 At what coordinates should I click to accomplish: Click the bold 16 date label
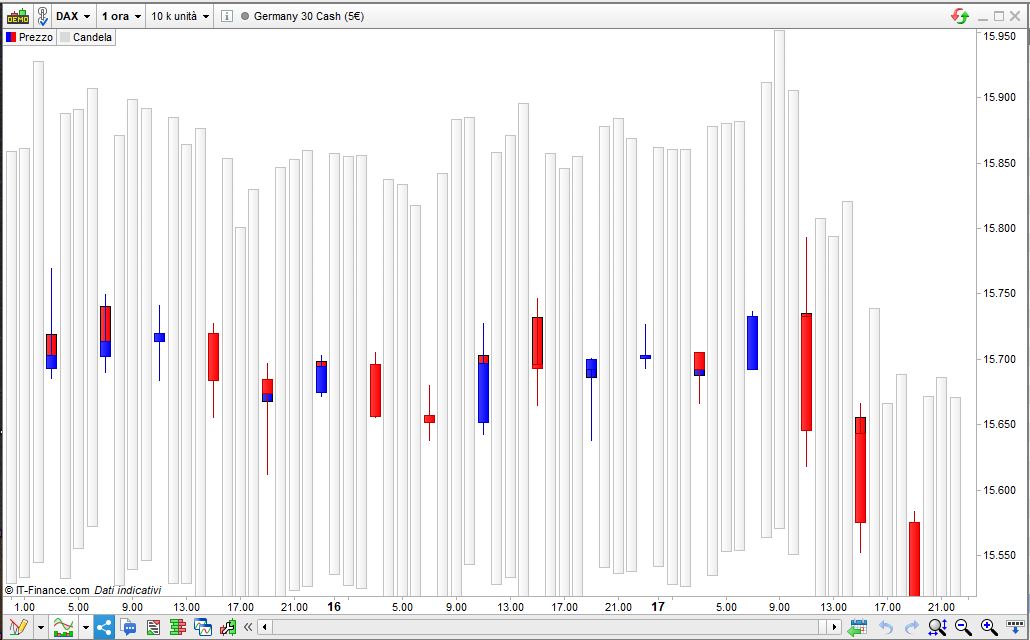coord(334,607)
